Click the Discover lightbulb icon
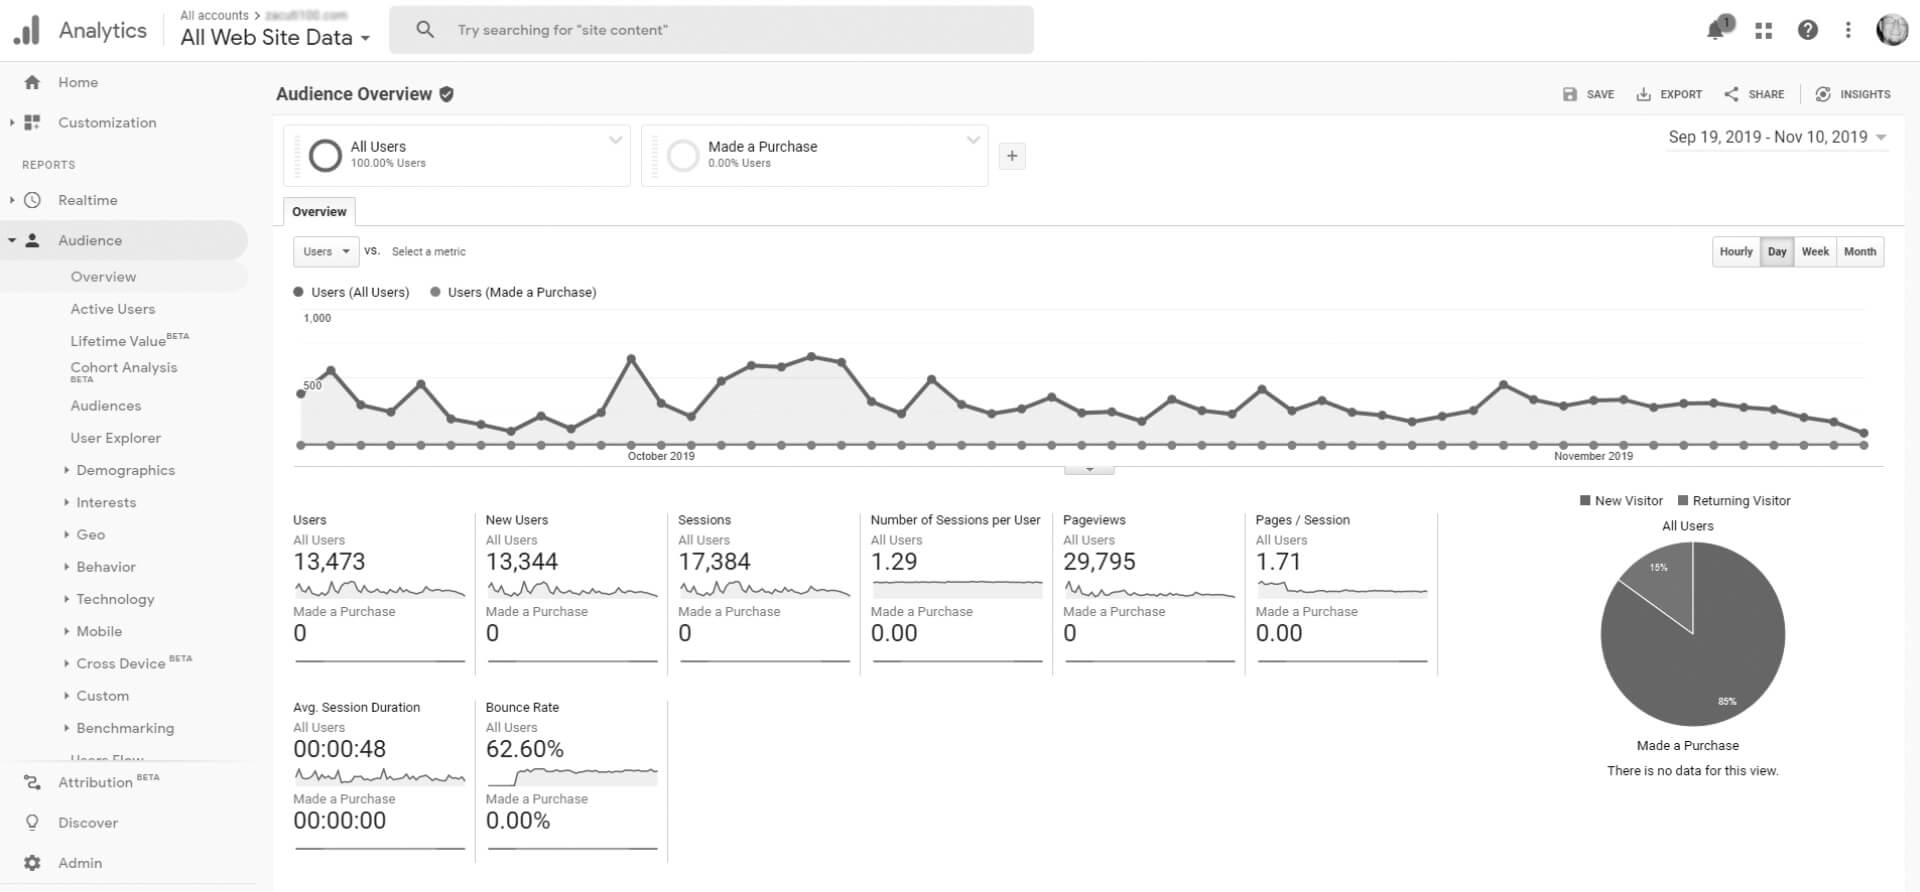Image resolution: width=1920 pixels, height=892 pixels. coord(33,823)
